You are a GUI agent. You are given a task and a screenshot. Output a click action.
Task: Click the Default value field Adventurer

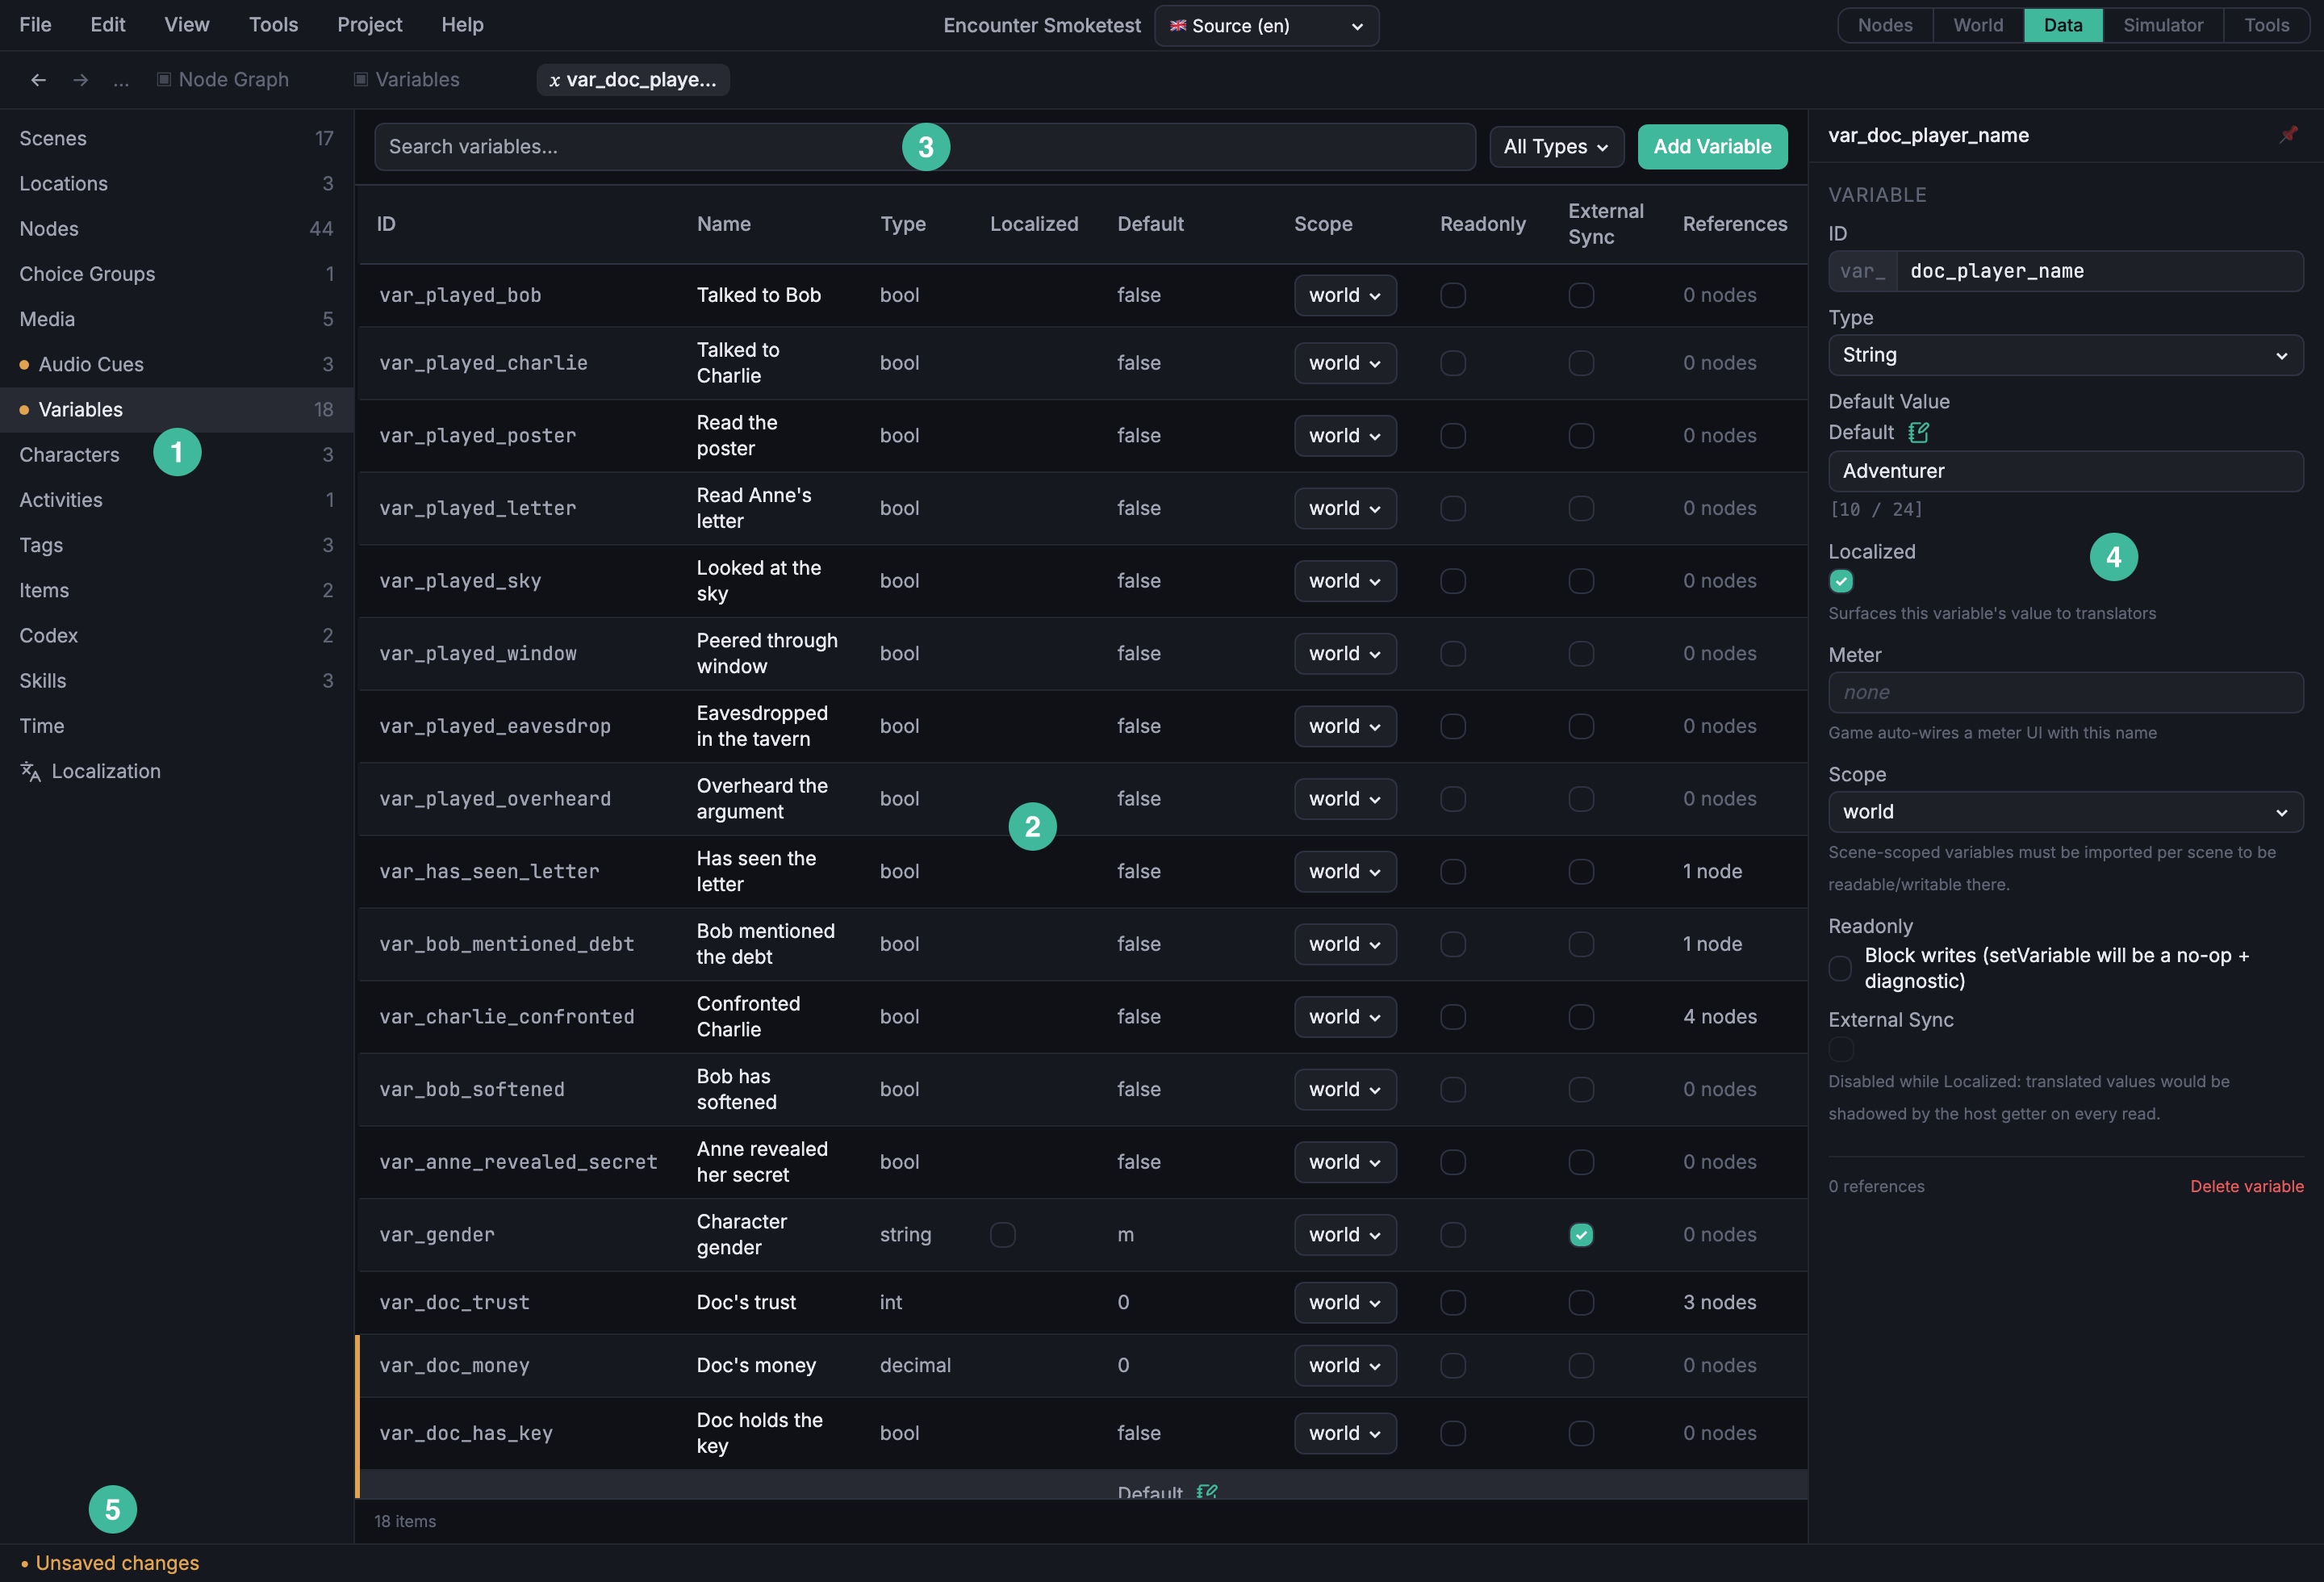(2065, 471)
